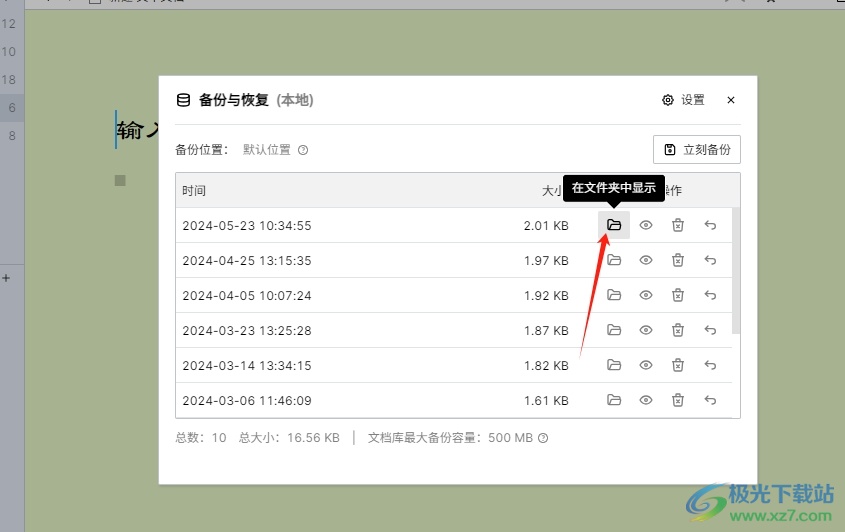Restore the 2024-03-06 11:46:09 backup

pyautogui.click(x=710, y=400)
